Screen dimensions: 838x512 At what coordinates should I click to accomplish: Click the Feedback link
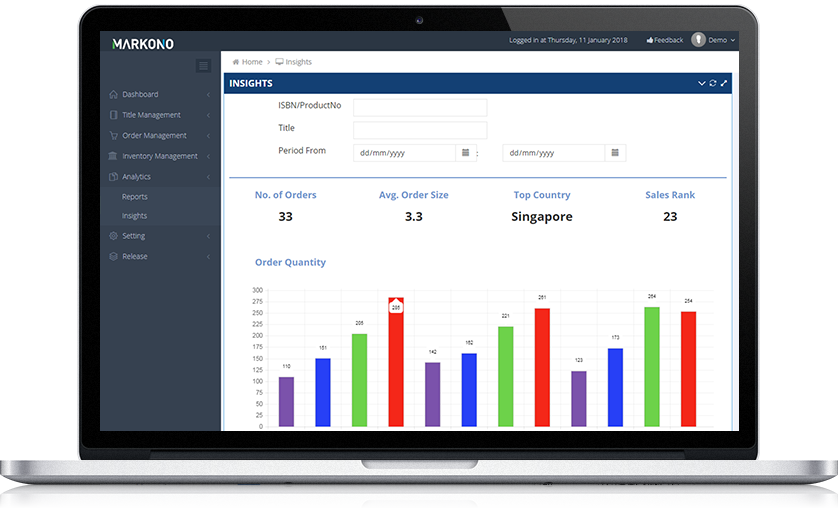point(669,40)
